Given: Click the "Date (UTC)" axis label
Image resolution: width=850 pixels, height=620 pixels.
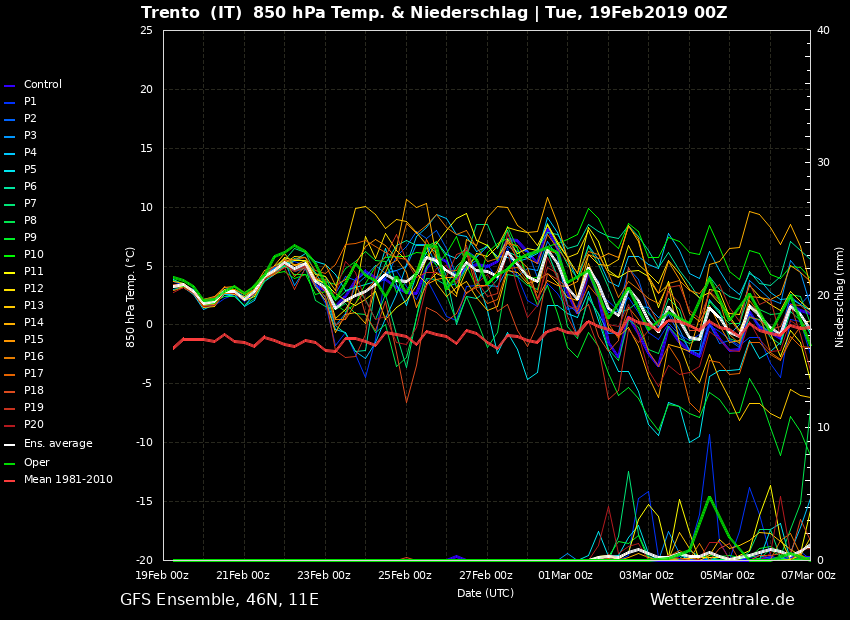Looking at the screenshot, I should 485,593.
